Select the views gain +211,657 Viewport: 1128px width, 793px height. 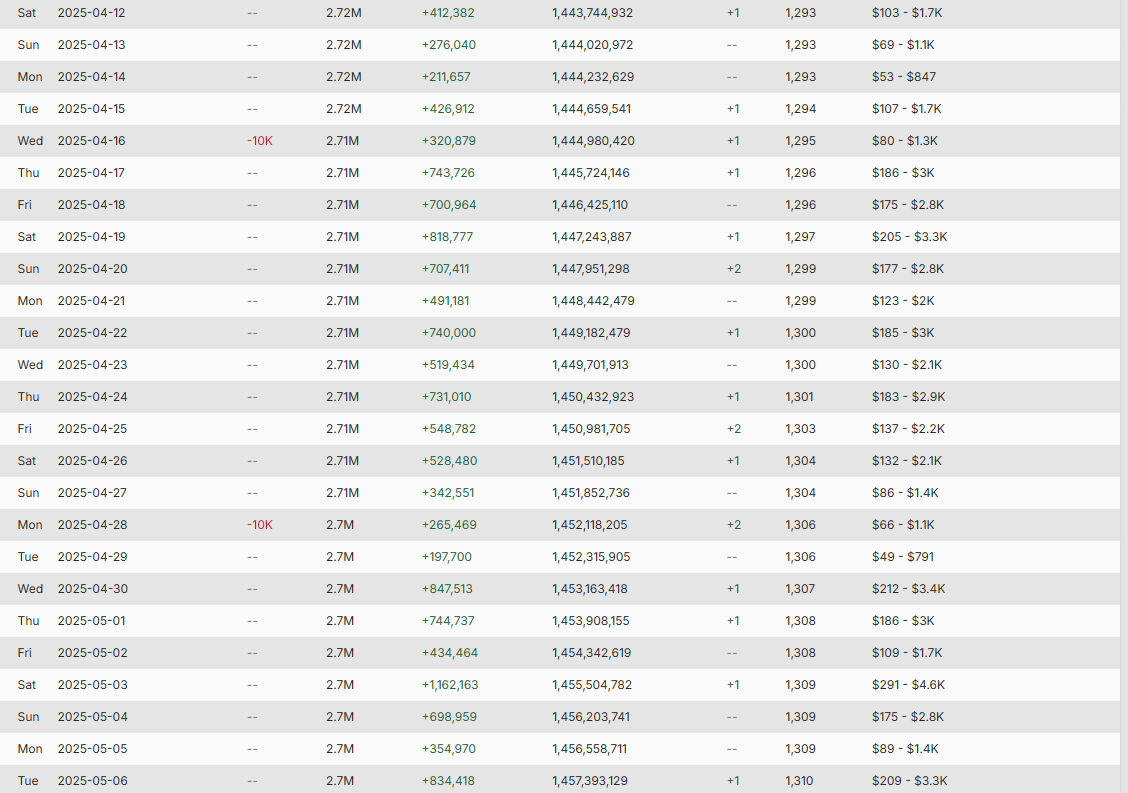[x=446, y=77]
